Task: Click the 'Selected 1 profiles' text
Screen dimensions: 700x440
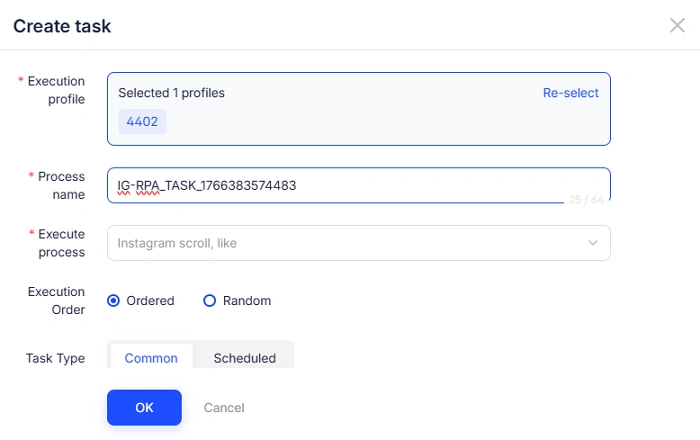Action: (x=171, y=93)
